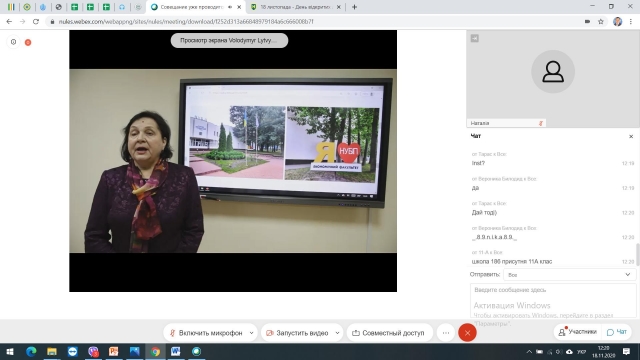Switch to the green circle-icon tab
The width and height of the screenshot is (640, 360).
27,7
